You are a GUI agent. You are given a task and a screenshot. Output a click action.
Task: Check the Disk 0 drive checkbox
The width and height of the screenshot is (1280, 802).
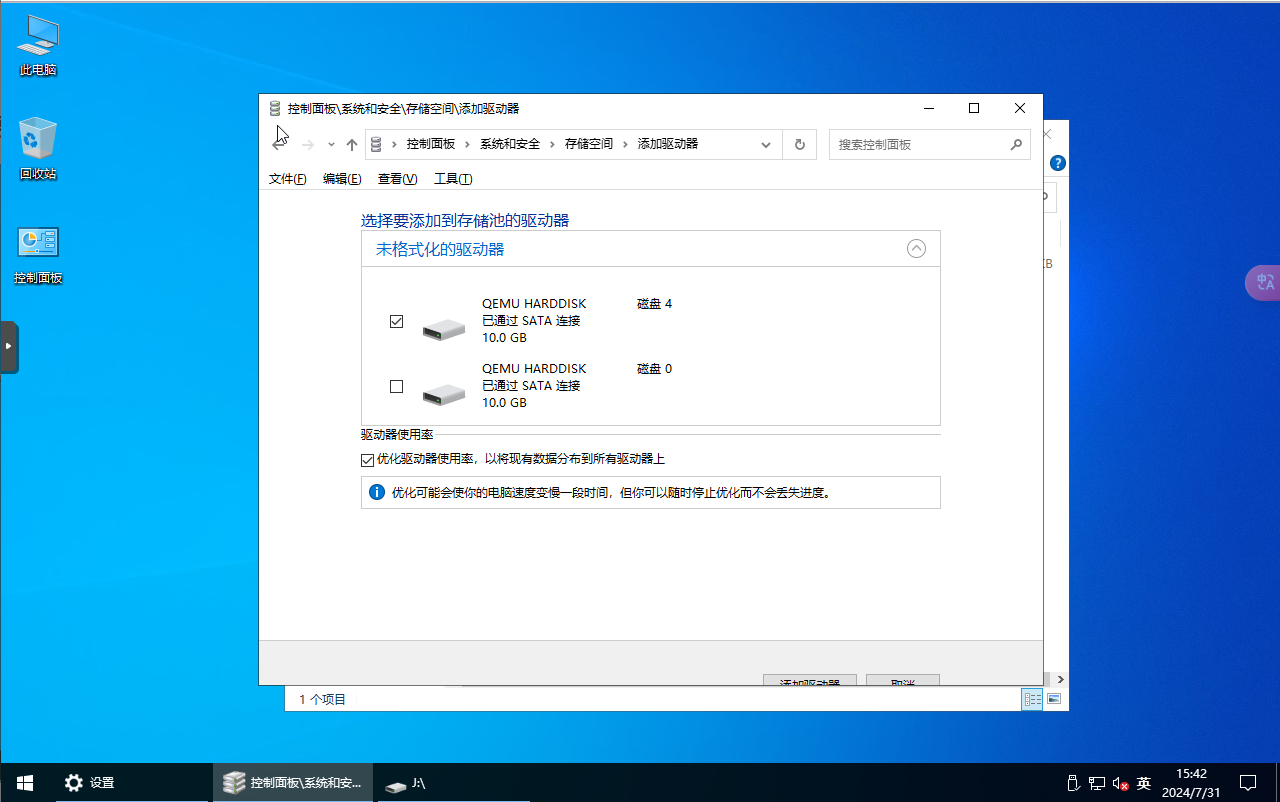[397, 386]
